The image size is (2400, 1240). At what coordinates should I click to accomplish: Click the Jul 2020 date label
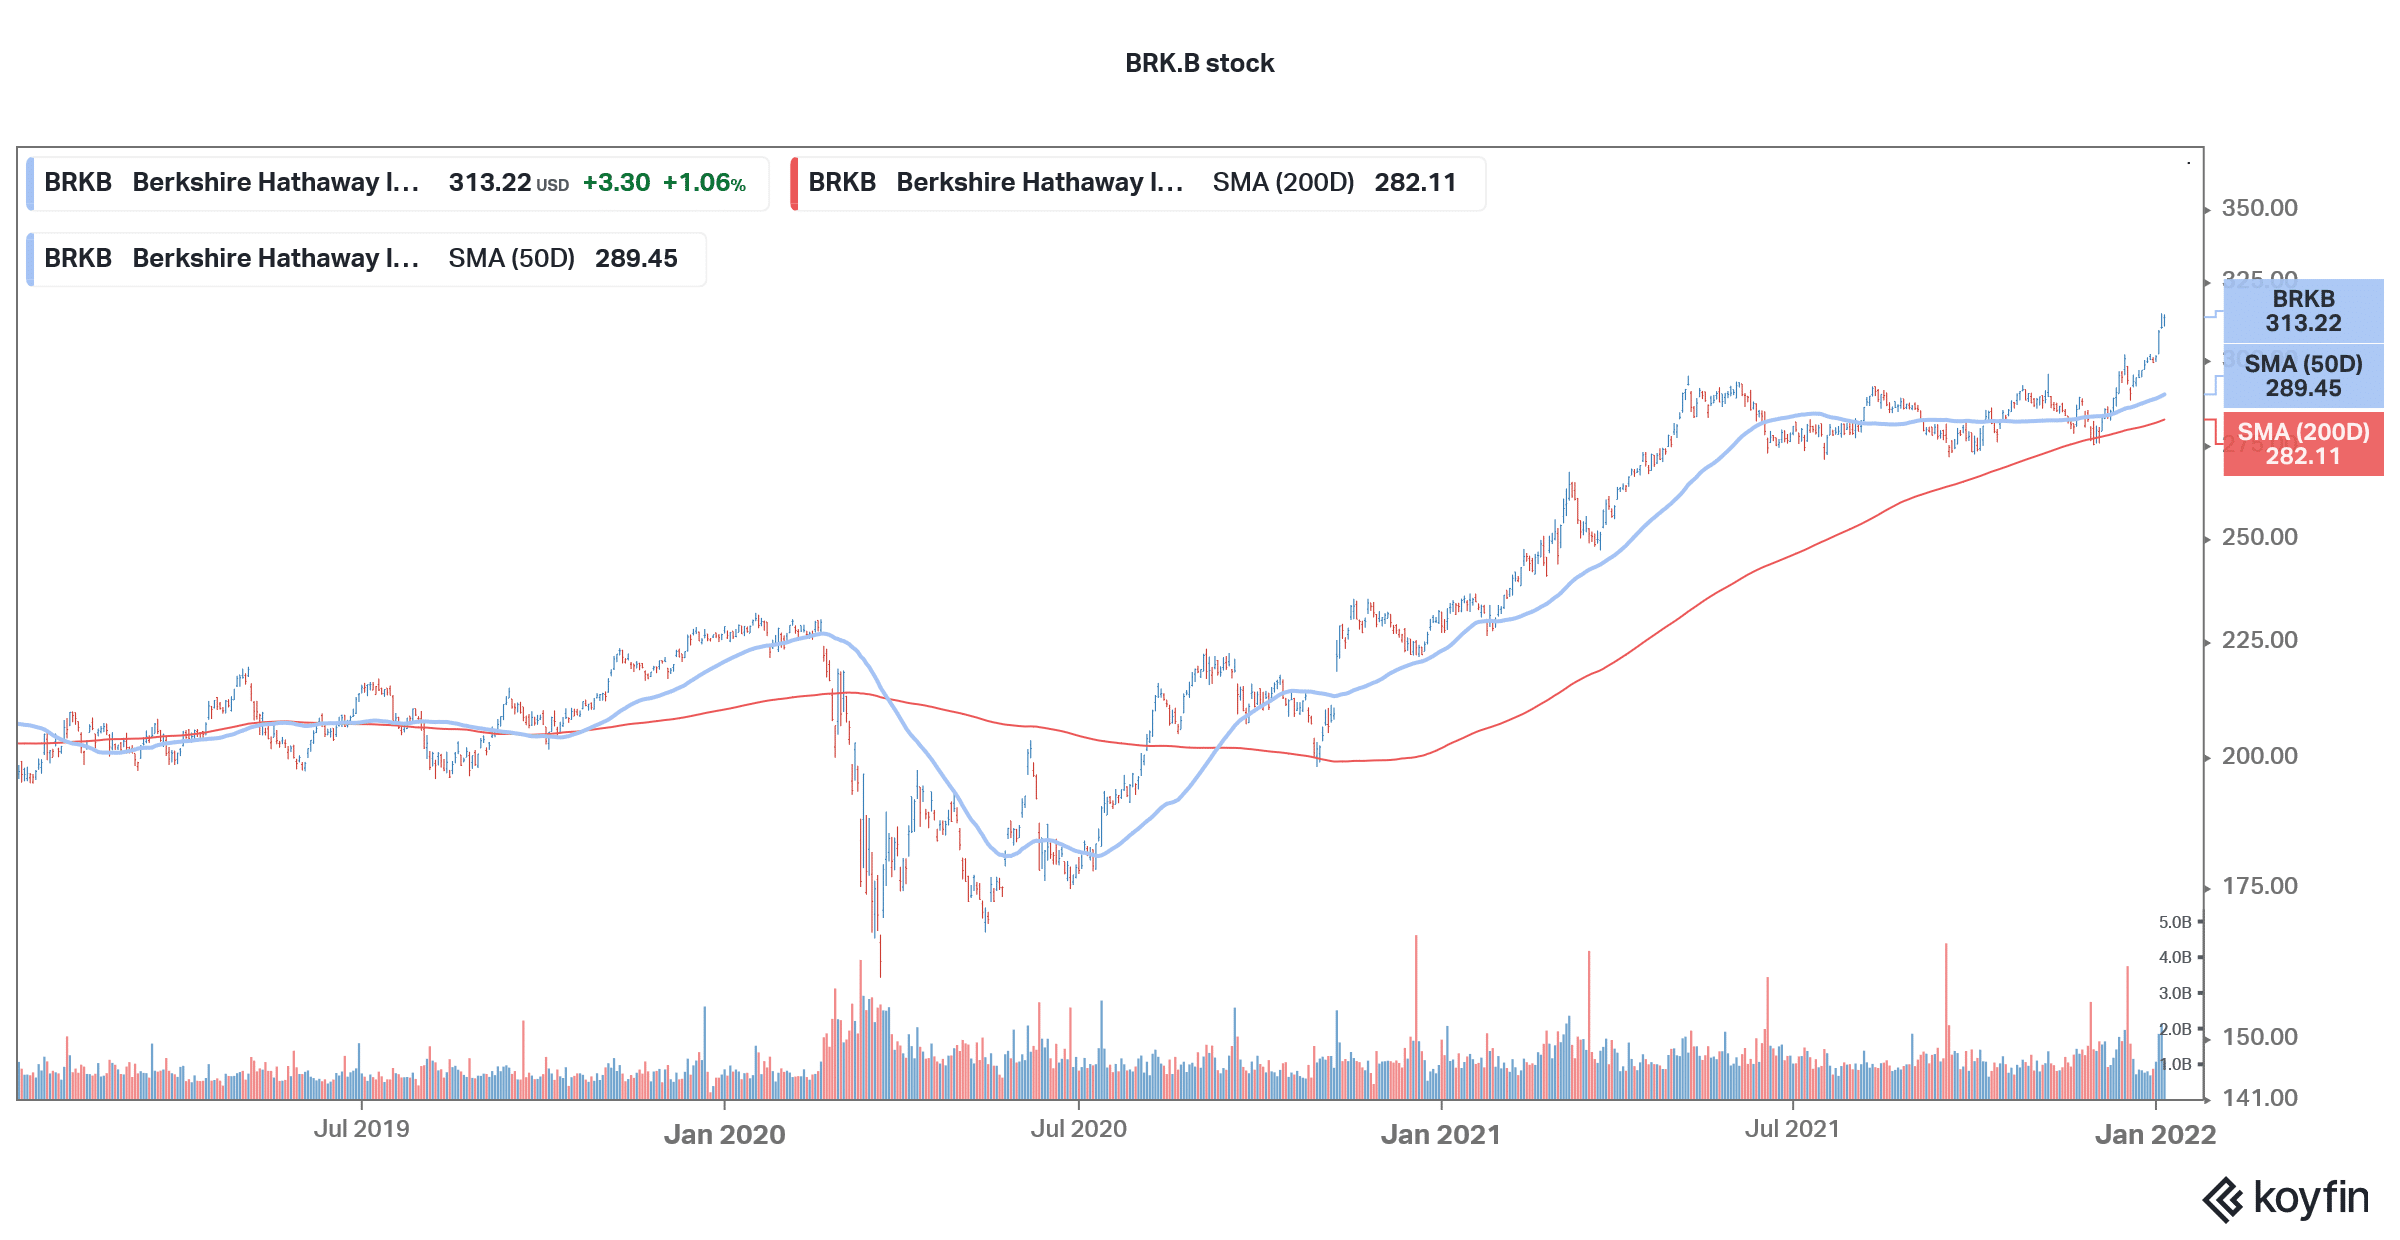coord(1078,1129)
